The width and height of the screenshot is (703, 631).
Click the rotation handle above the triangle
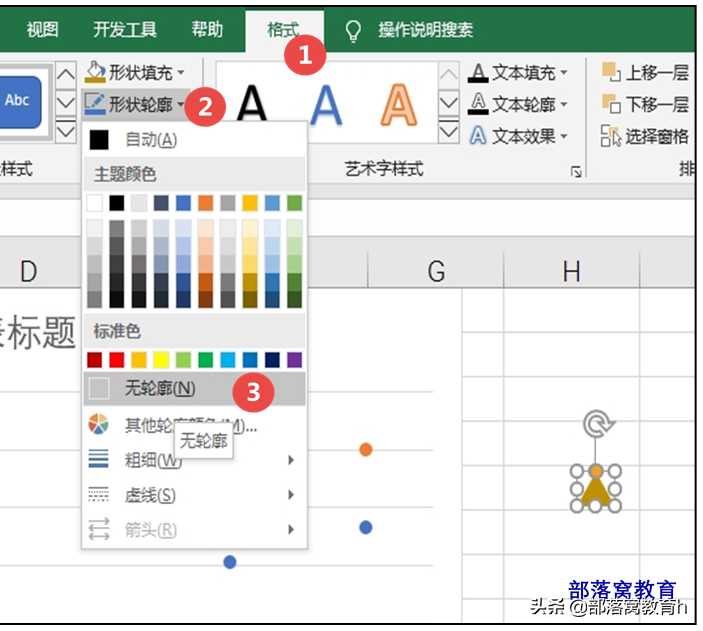pos(597,423)
